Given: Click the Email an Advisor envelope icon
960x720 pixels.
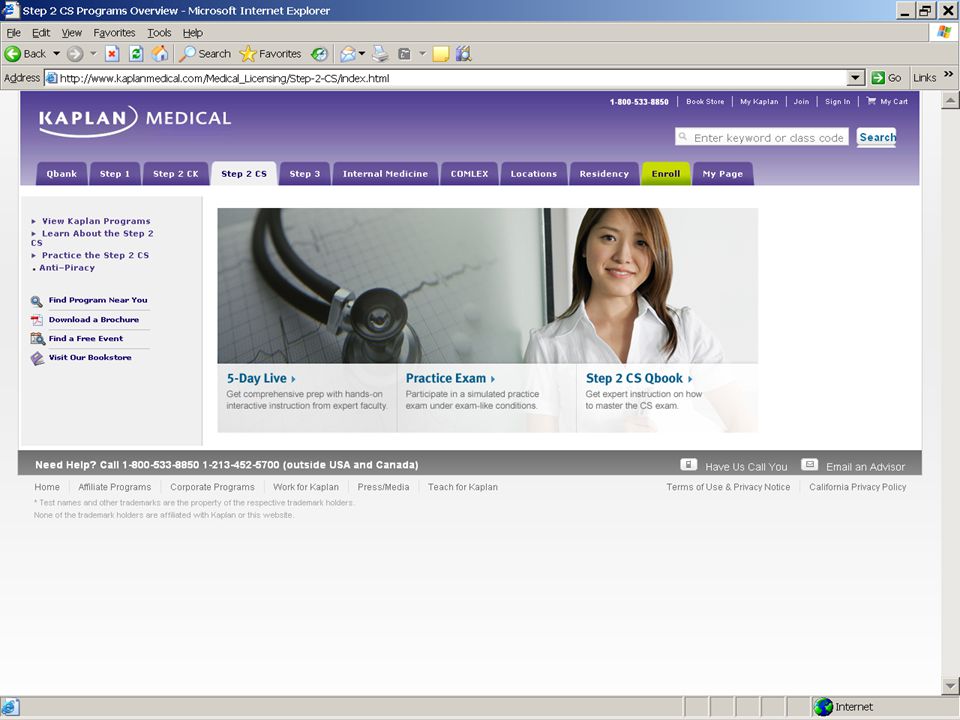Looking at the screenshot, I should point(809,465).
